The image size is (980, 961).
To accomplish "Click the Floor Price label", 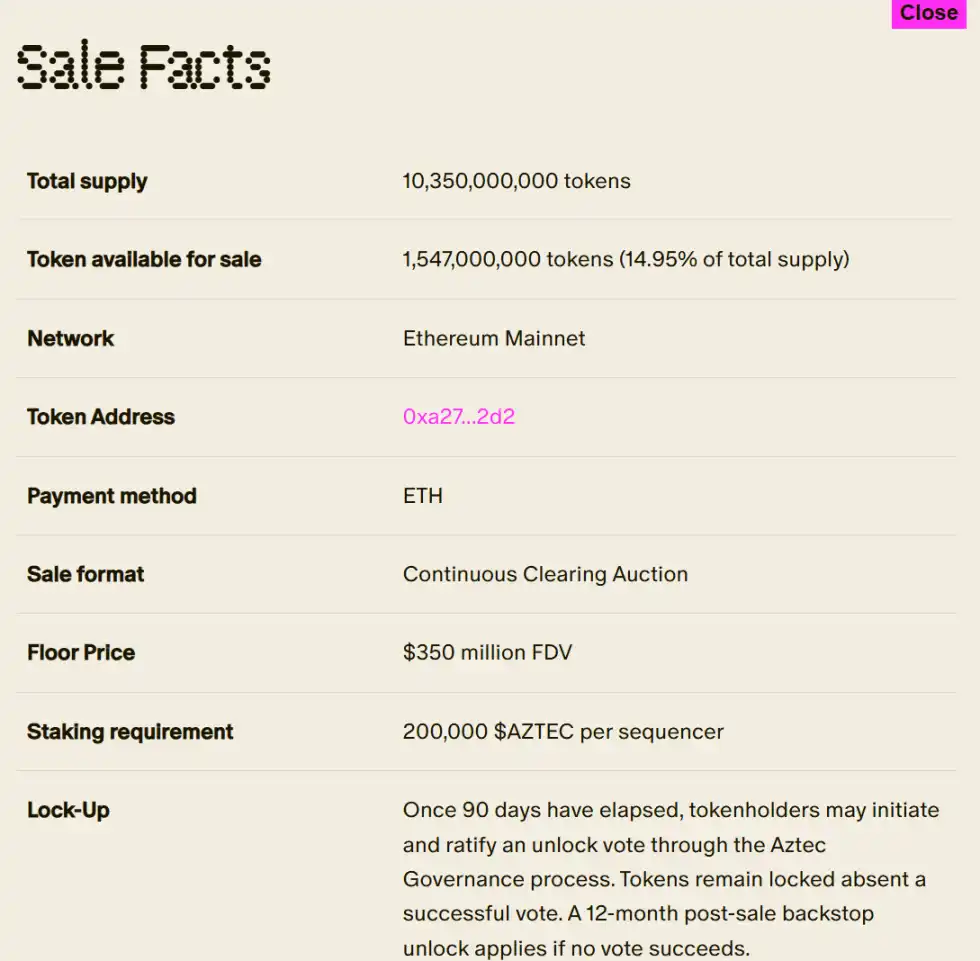I will pyautogui.click(x=81, y=652).
